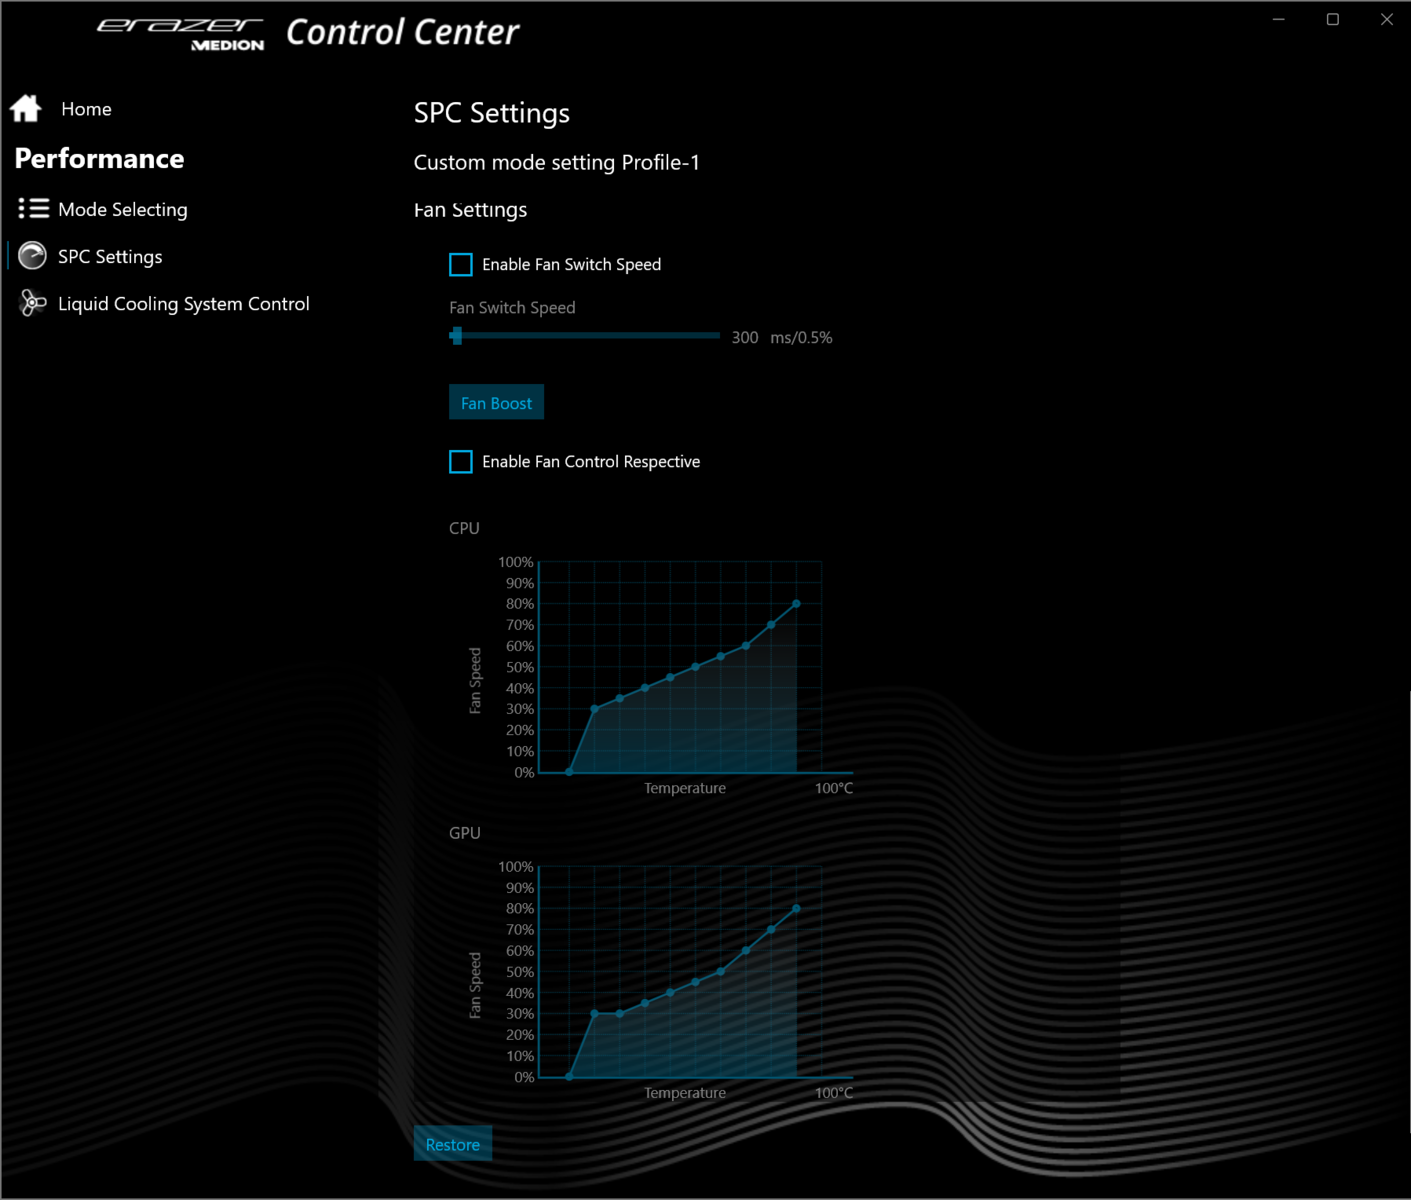
Task: Click the SPC Settings gauge icon
Action: pos(33,256)
